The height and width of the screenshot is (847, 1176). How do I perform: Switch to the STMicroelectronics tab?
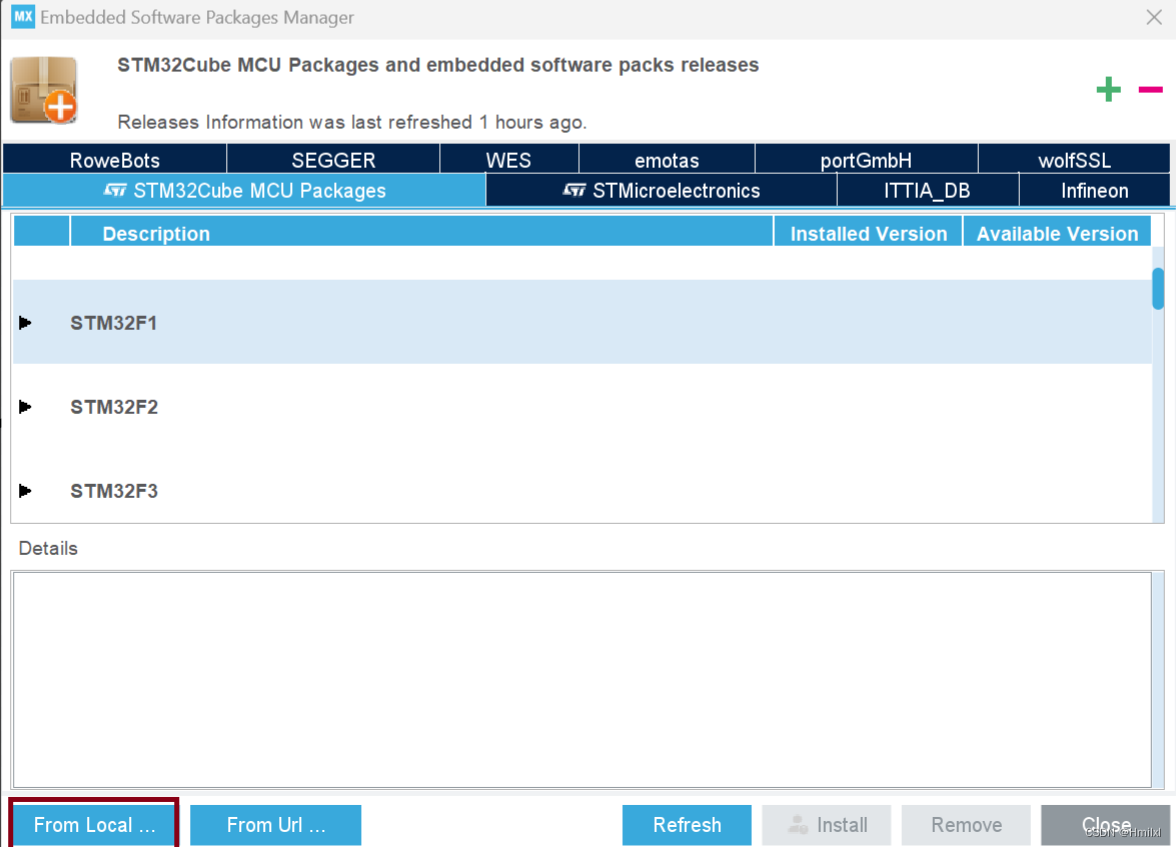point(662,190)
